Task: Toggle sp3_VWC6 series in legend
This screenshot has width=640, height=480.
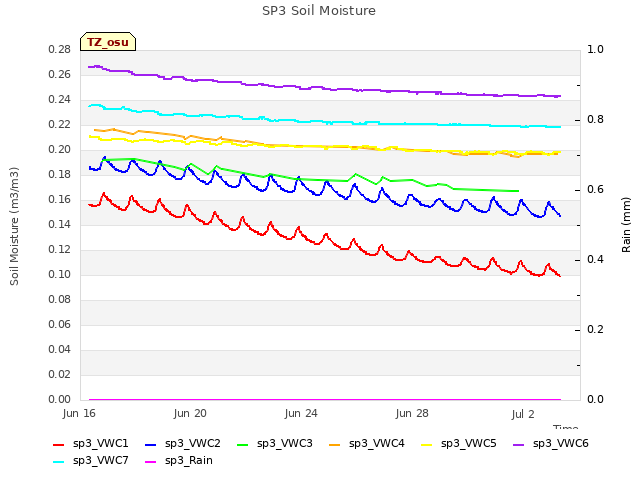Action: tap(551, 444)
